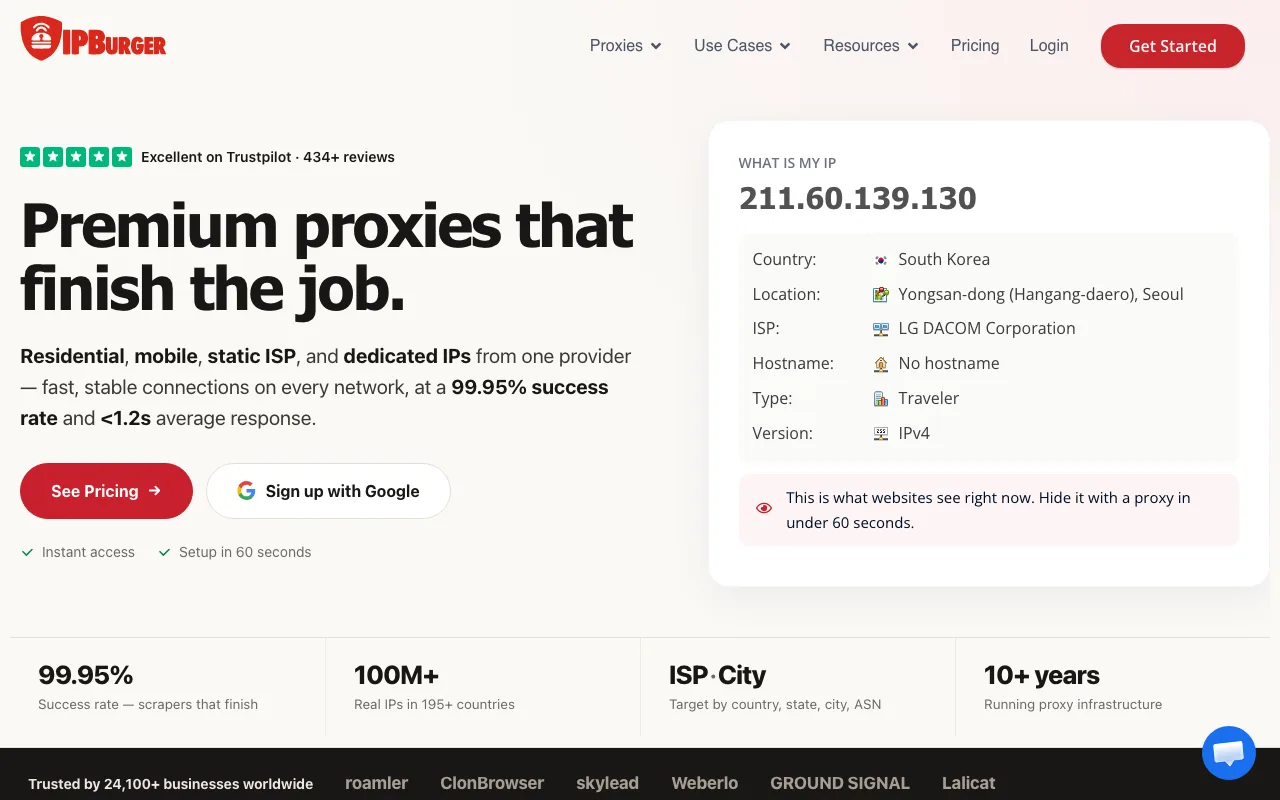The height and width of the screenshot is (800, 1280).
Task: Open the Pricing nav link
Action: [x=975, y=46]
